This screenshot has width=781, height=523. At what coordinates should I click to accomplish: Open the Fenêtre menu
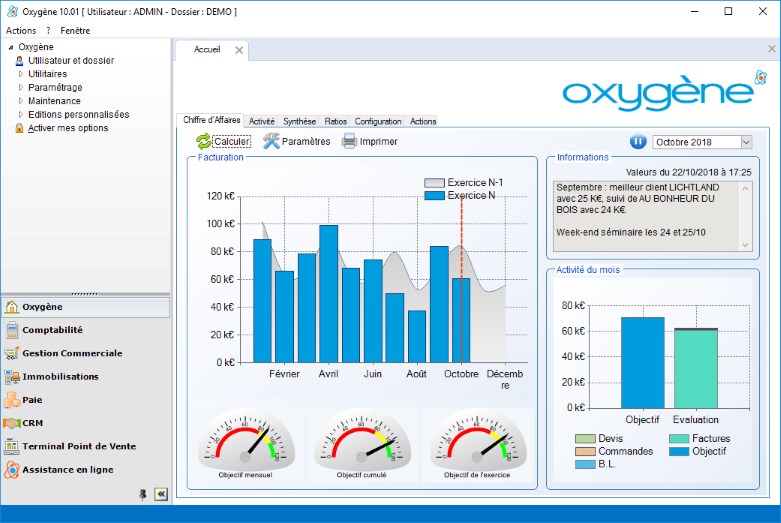pos(75,30)
